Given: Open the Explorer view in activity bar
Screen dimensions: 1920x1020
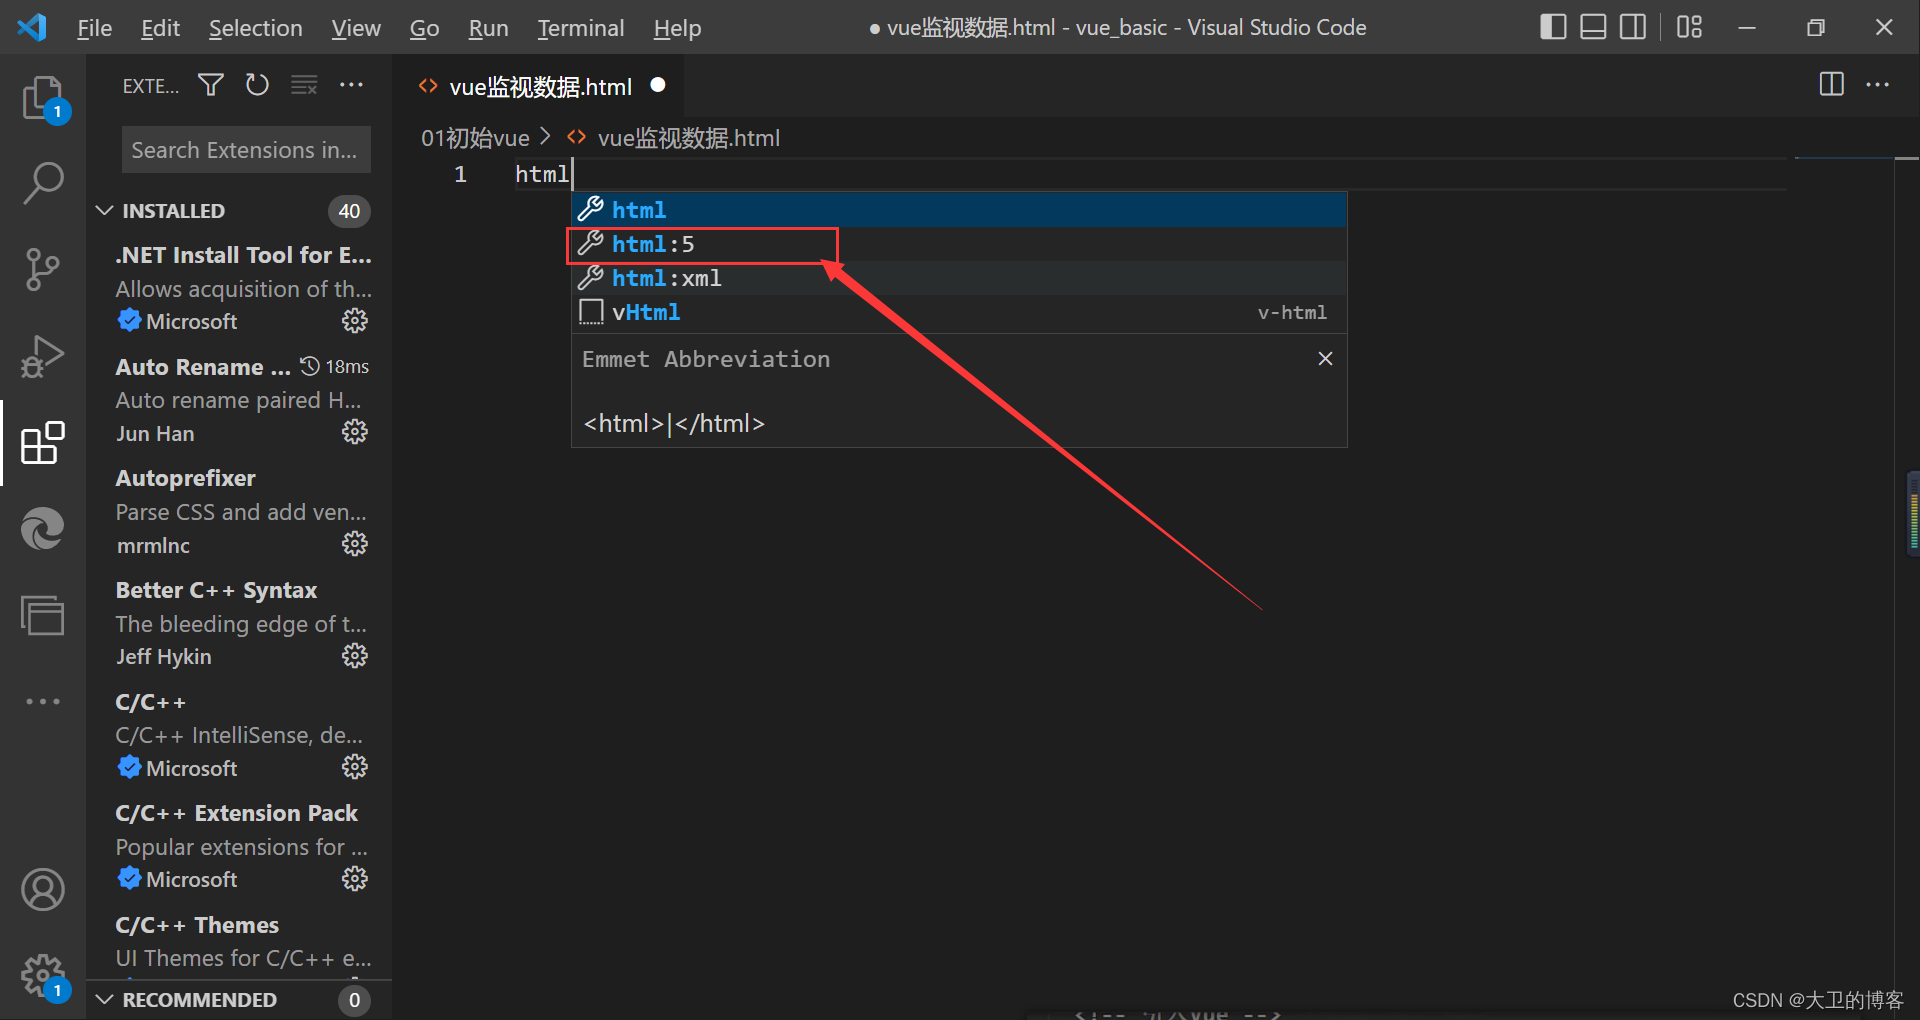Looking at the screenshot, I should [43, 99].
